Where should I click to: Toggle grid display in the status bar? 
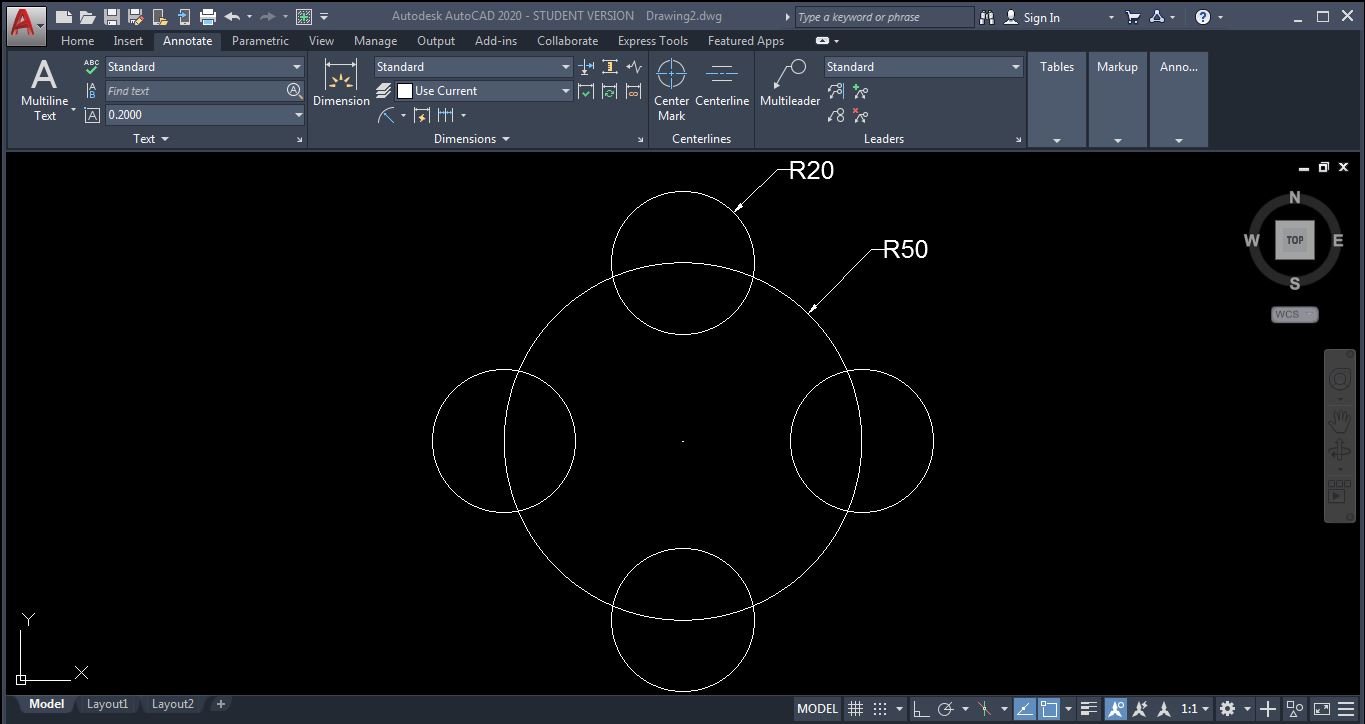(x=856, y=708)
